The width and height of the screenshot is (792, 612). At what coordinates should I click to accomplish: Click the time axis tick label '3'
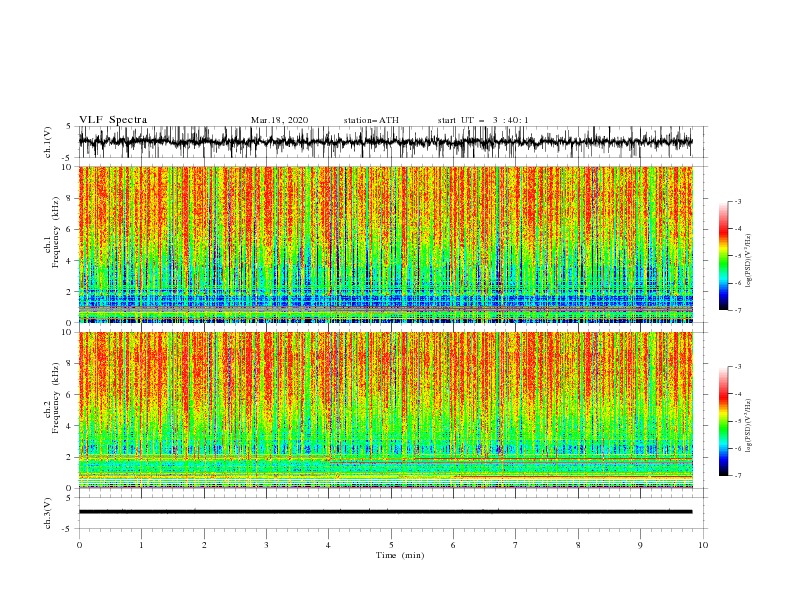(266, 545)
